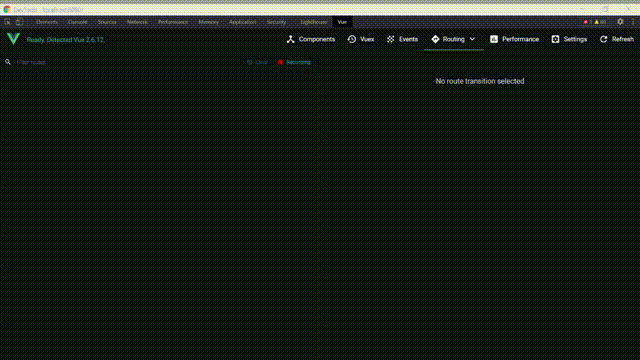Click the Vuex history clock icon

352,39
